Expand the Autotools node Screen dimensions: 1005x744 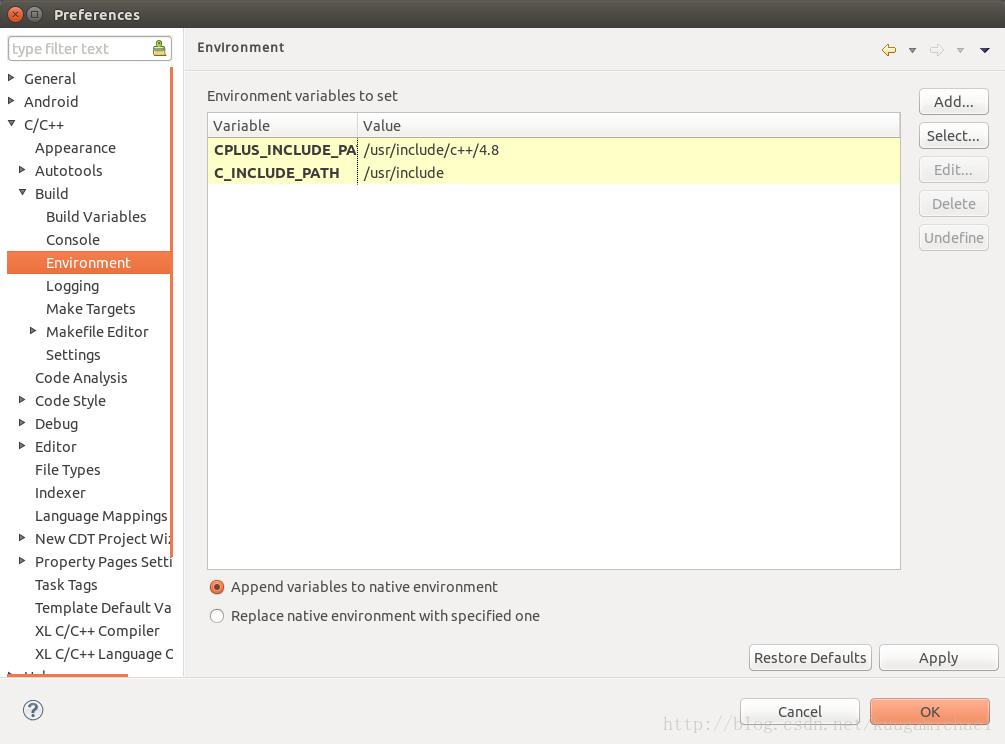click(x=22, y=170)
